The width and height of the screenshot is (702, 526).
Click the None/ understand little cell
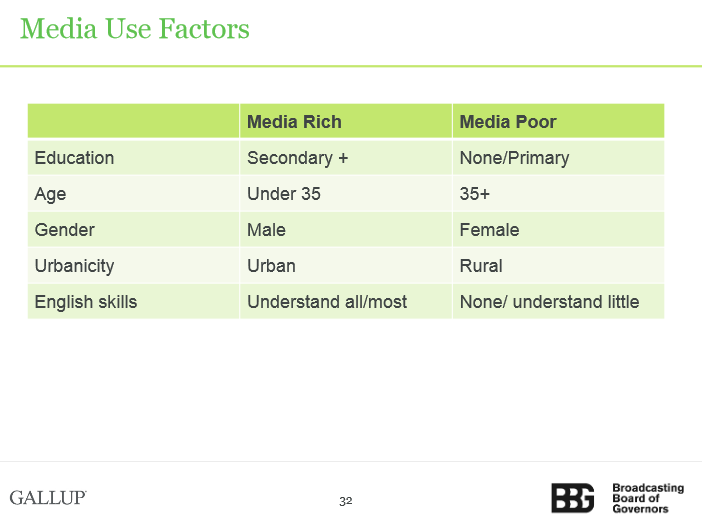[558, 302]
